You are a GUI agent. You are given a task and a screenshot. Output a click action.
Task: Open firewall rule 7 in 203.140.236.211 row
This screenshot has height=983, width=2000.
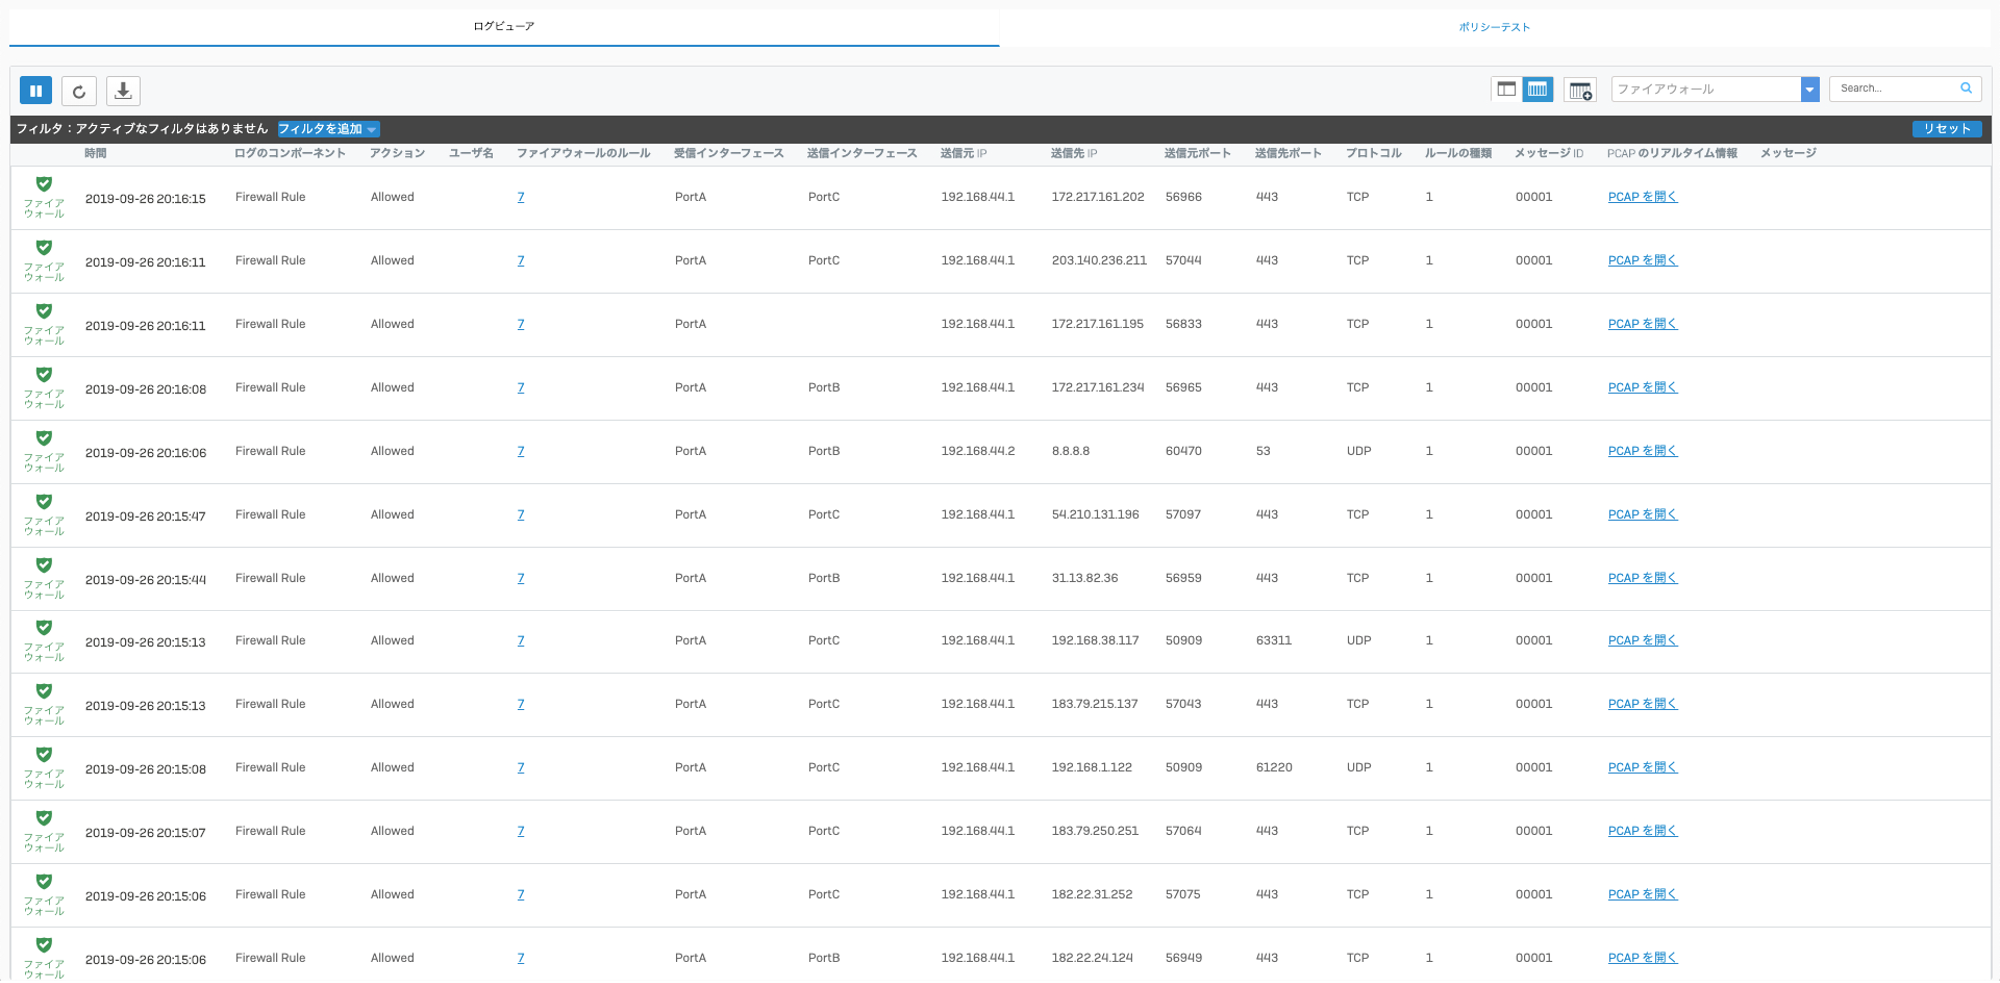click(521, 261)
